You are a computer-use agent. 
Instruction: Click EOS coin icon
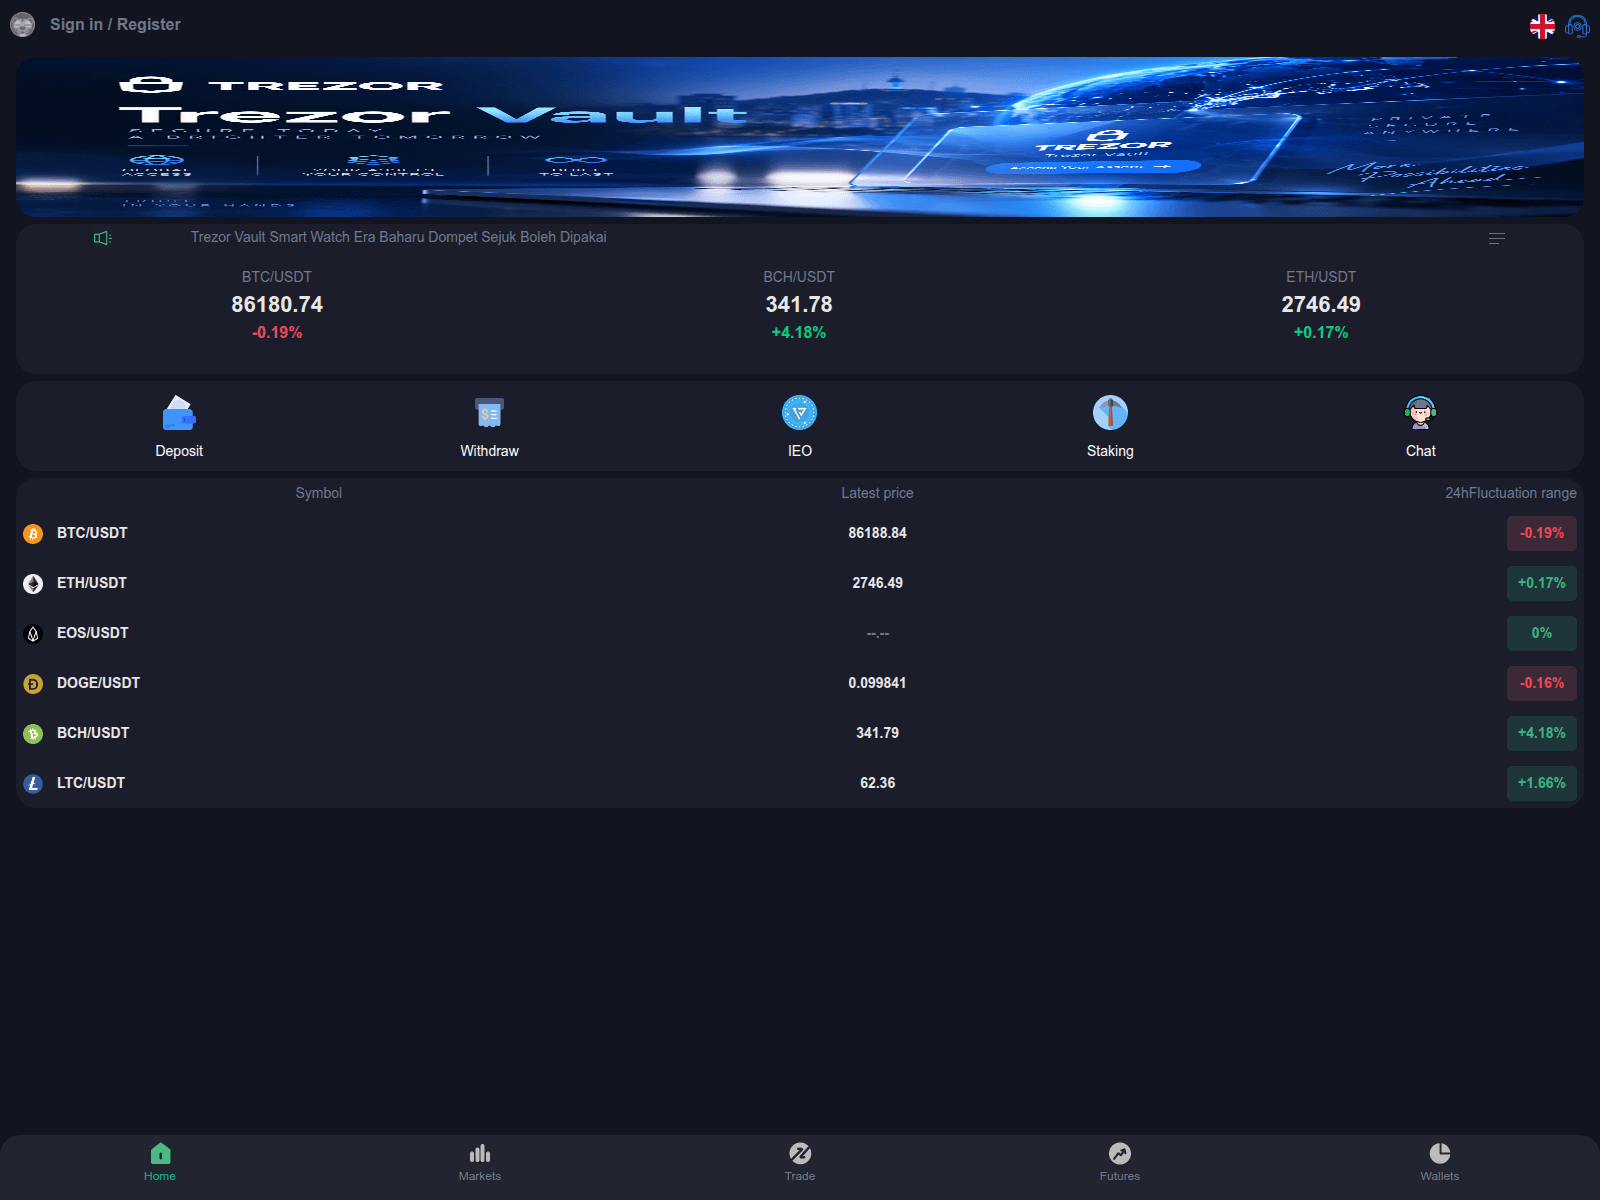click(x=33, y=634)
